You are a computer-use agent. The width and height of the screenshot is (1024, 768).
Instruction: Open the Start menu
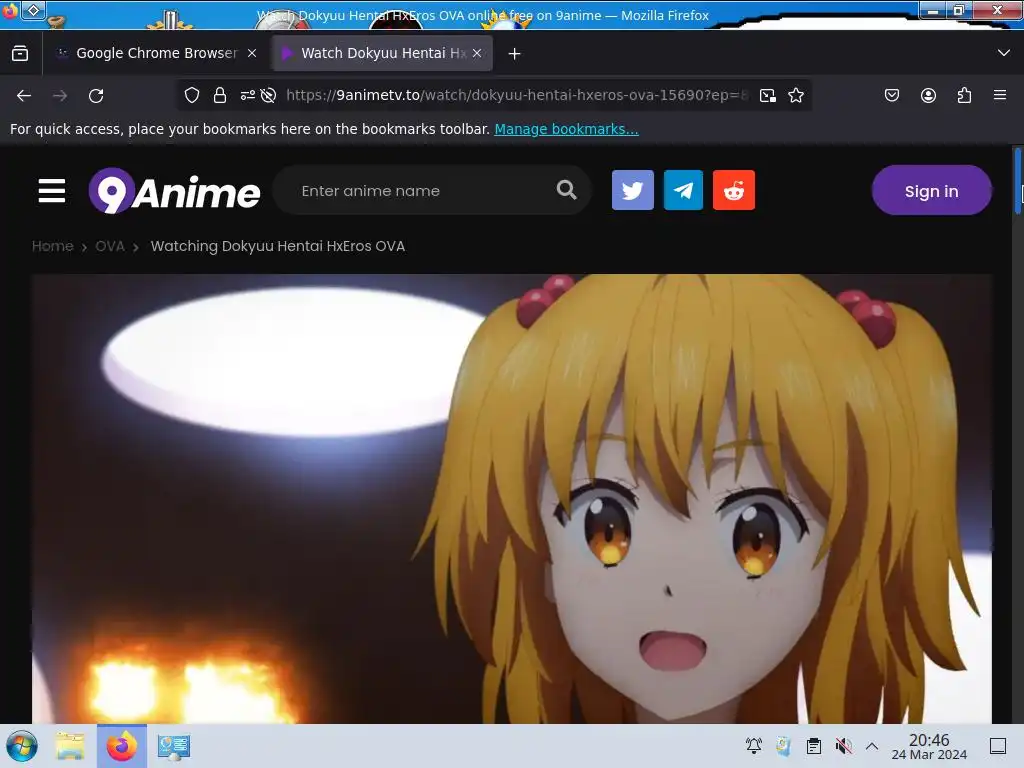click(x=22, y=746)
